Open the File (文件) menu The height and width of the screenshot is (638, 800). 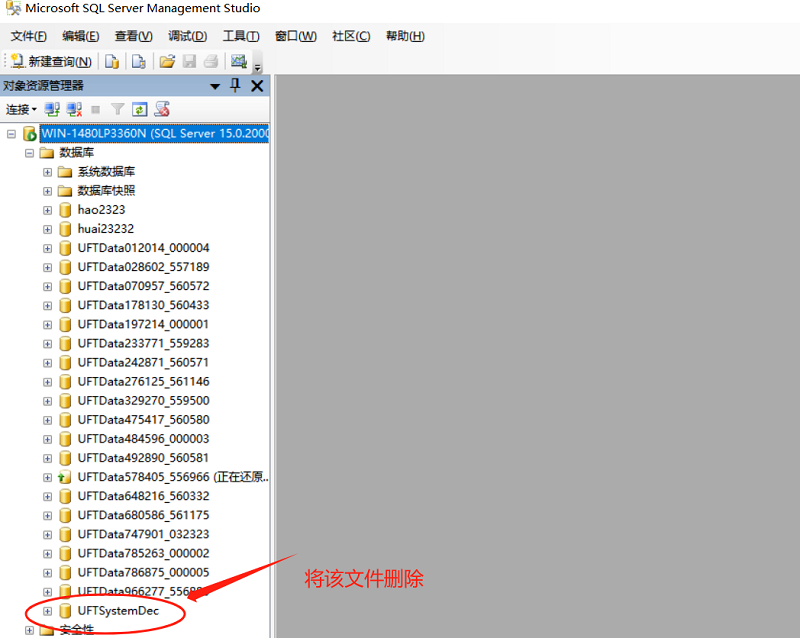29,36
